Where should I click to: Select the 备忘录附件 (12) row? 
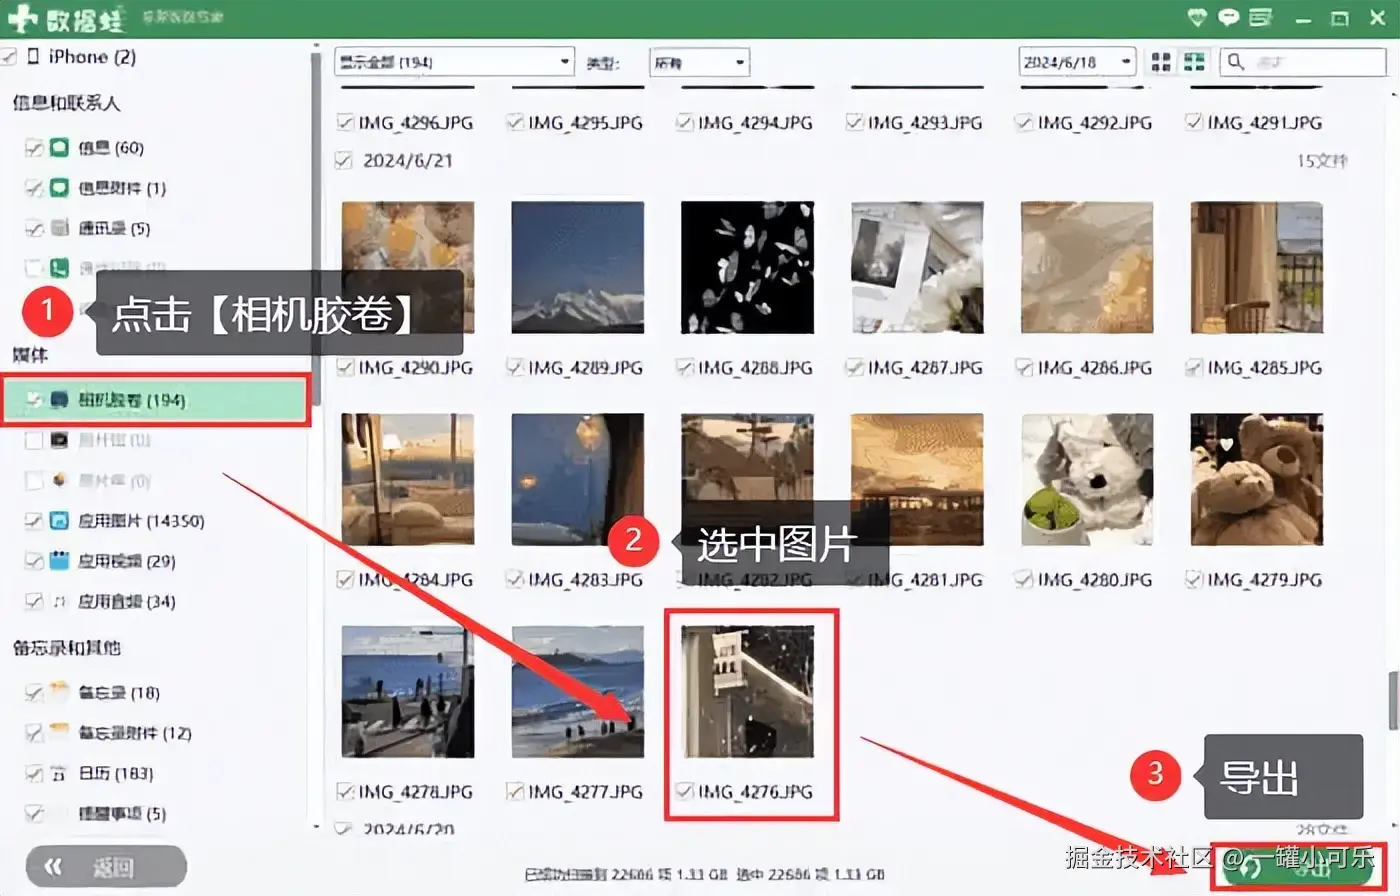tap(135, 732)
